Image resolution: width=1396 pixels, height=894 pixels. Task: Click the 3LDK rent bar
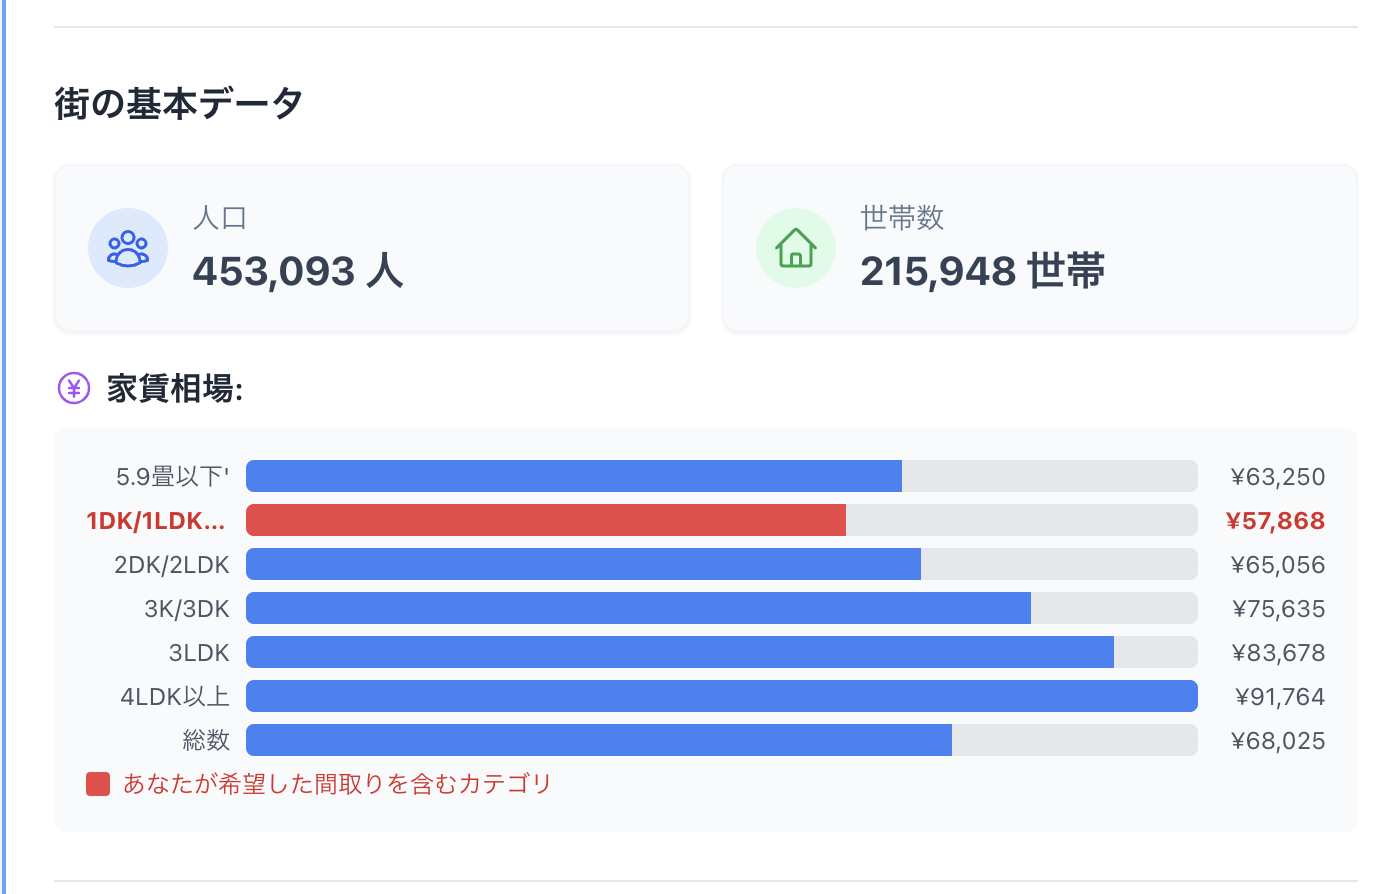pyautogui.click(x=680, y=652)
